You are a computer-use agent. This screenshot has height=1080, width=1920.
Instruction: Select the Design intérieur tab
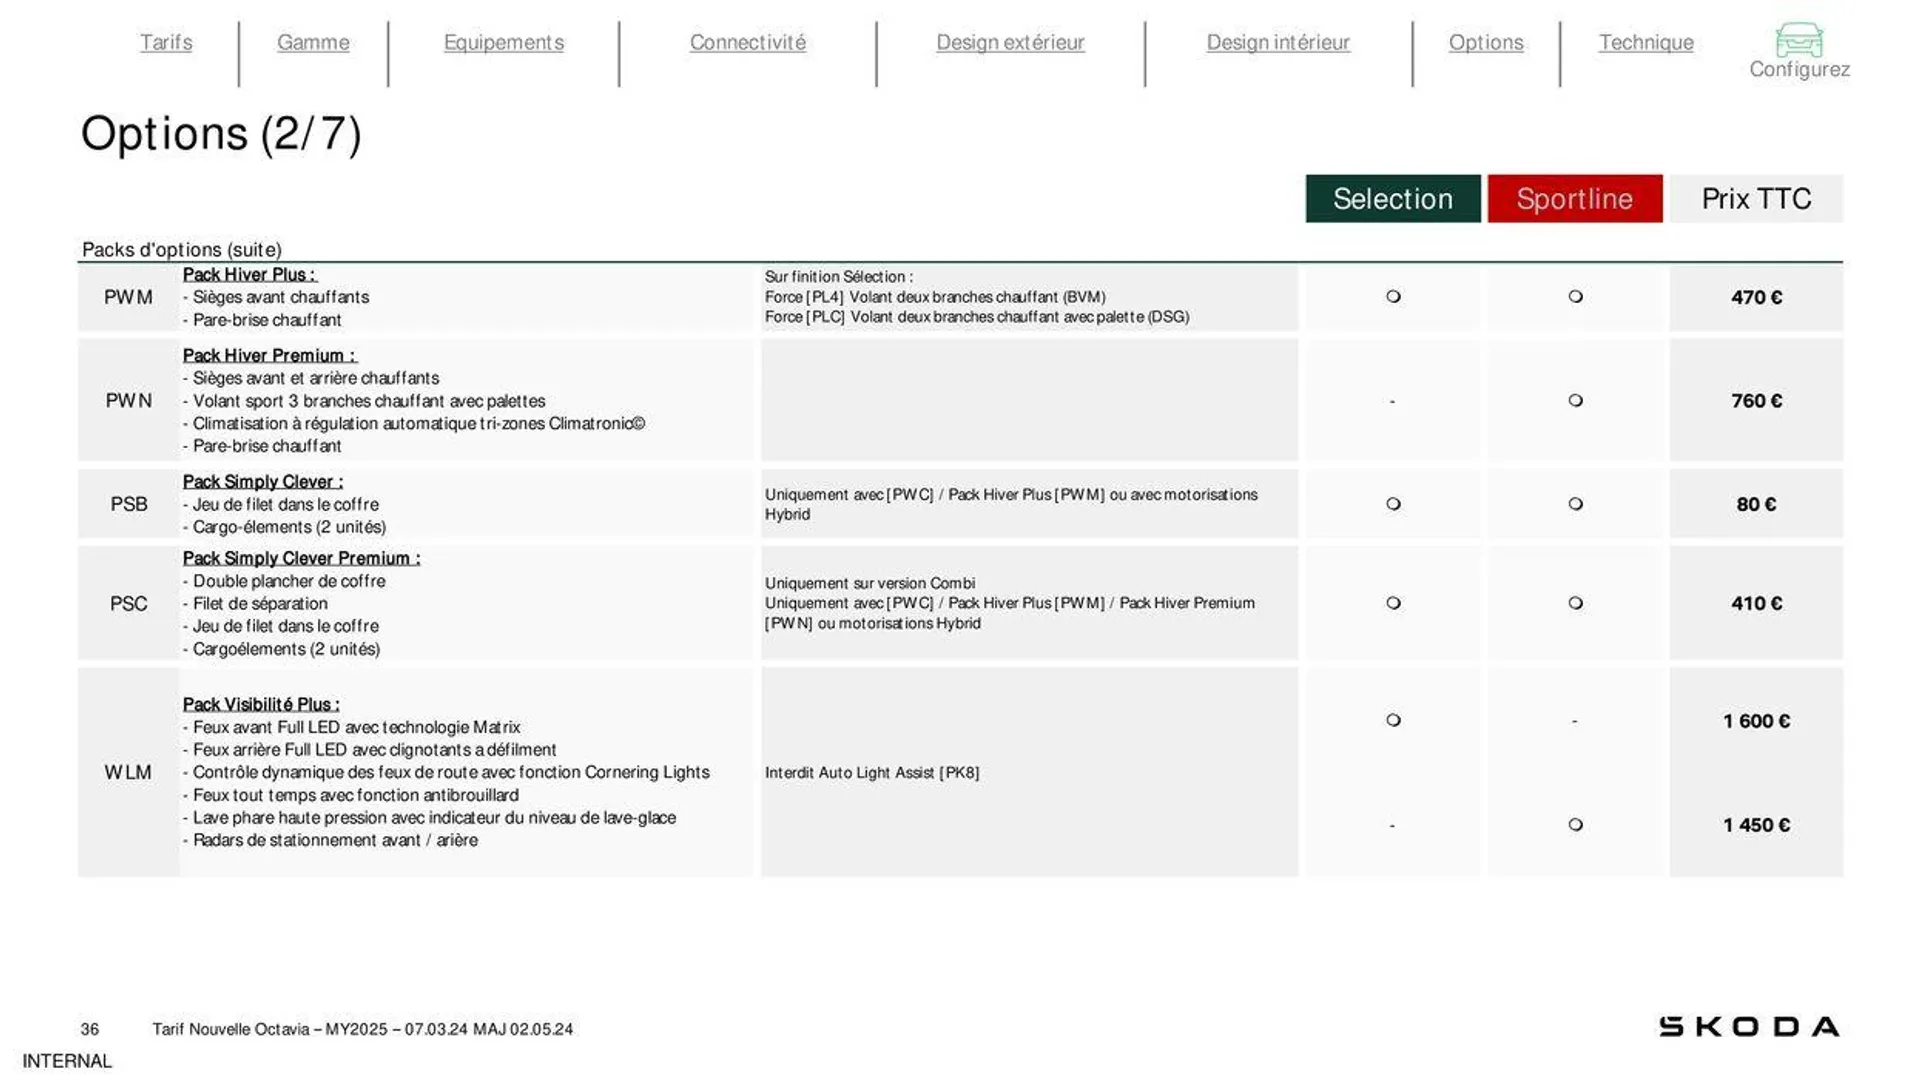click(x=1278, y=42)
